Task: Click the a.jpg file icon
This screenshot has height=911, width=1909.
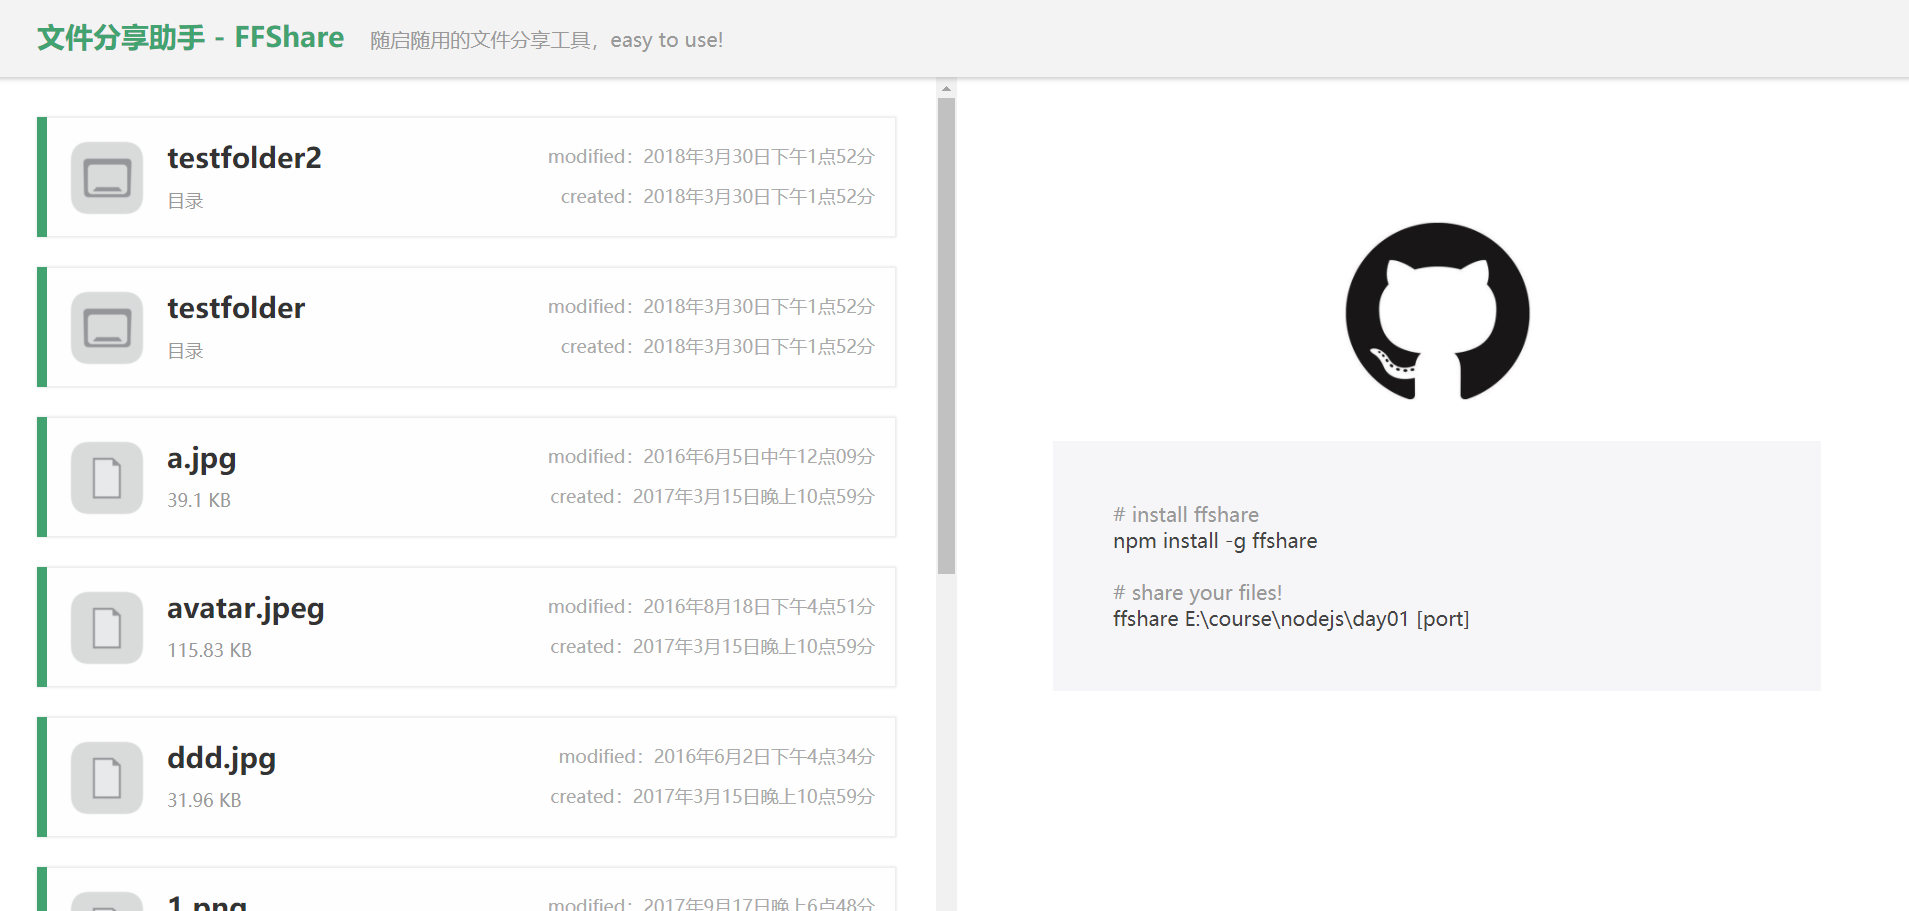Action: tap(107, 478)
